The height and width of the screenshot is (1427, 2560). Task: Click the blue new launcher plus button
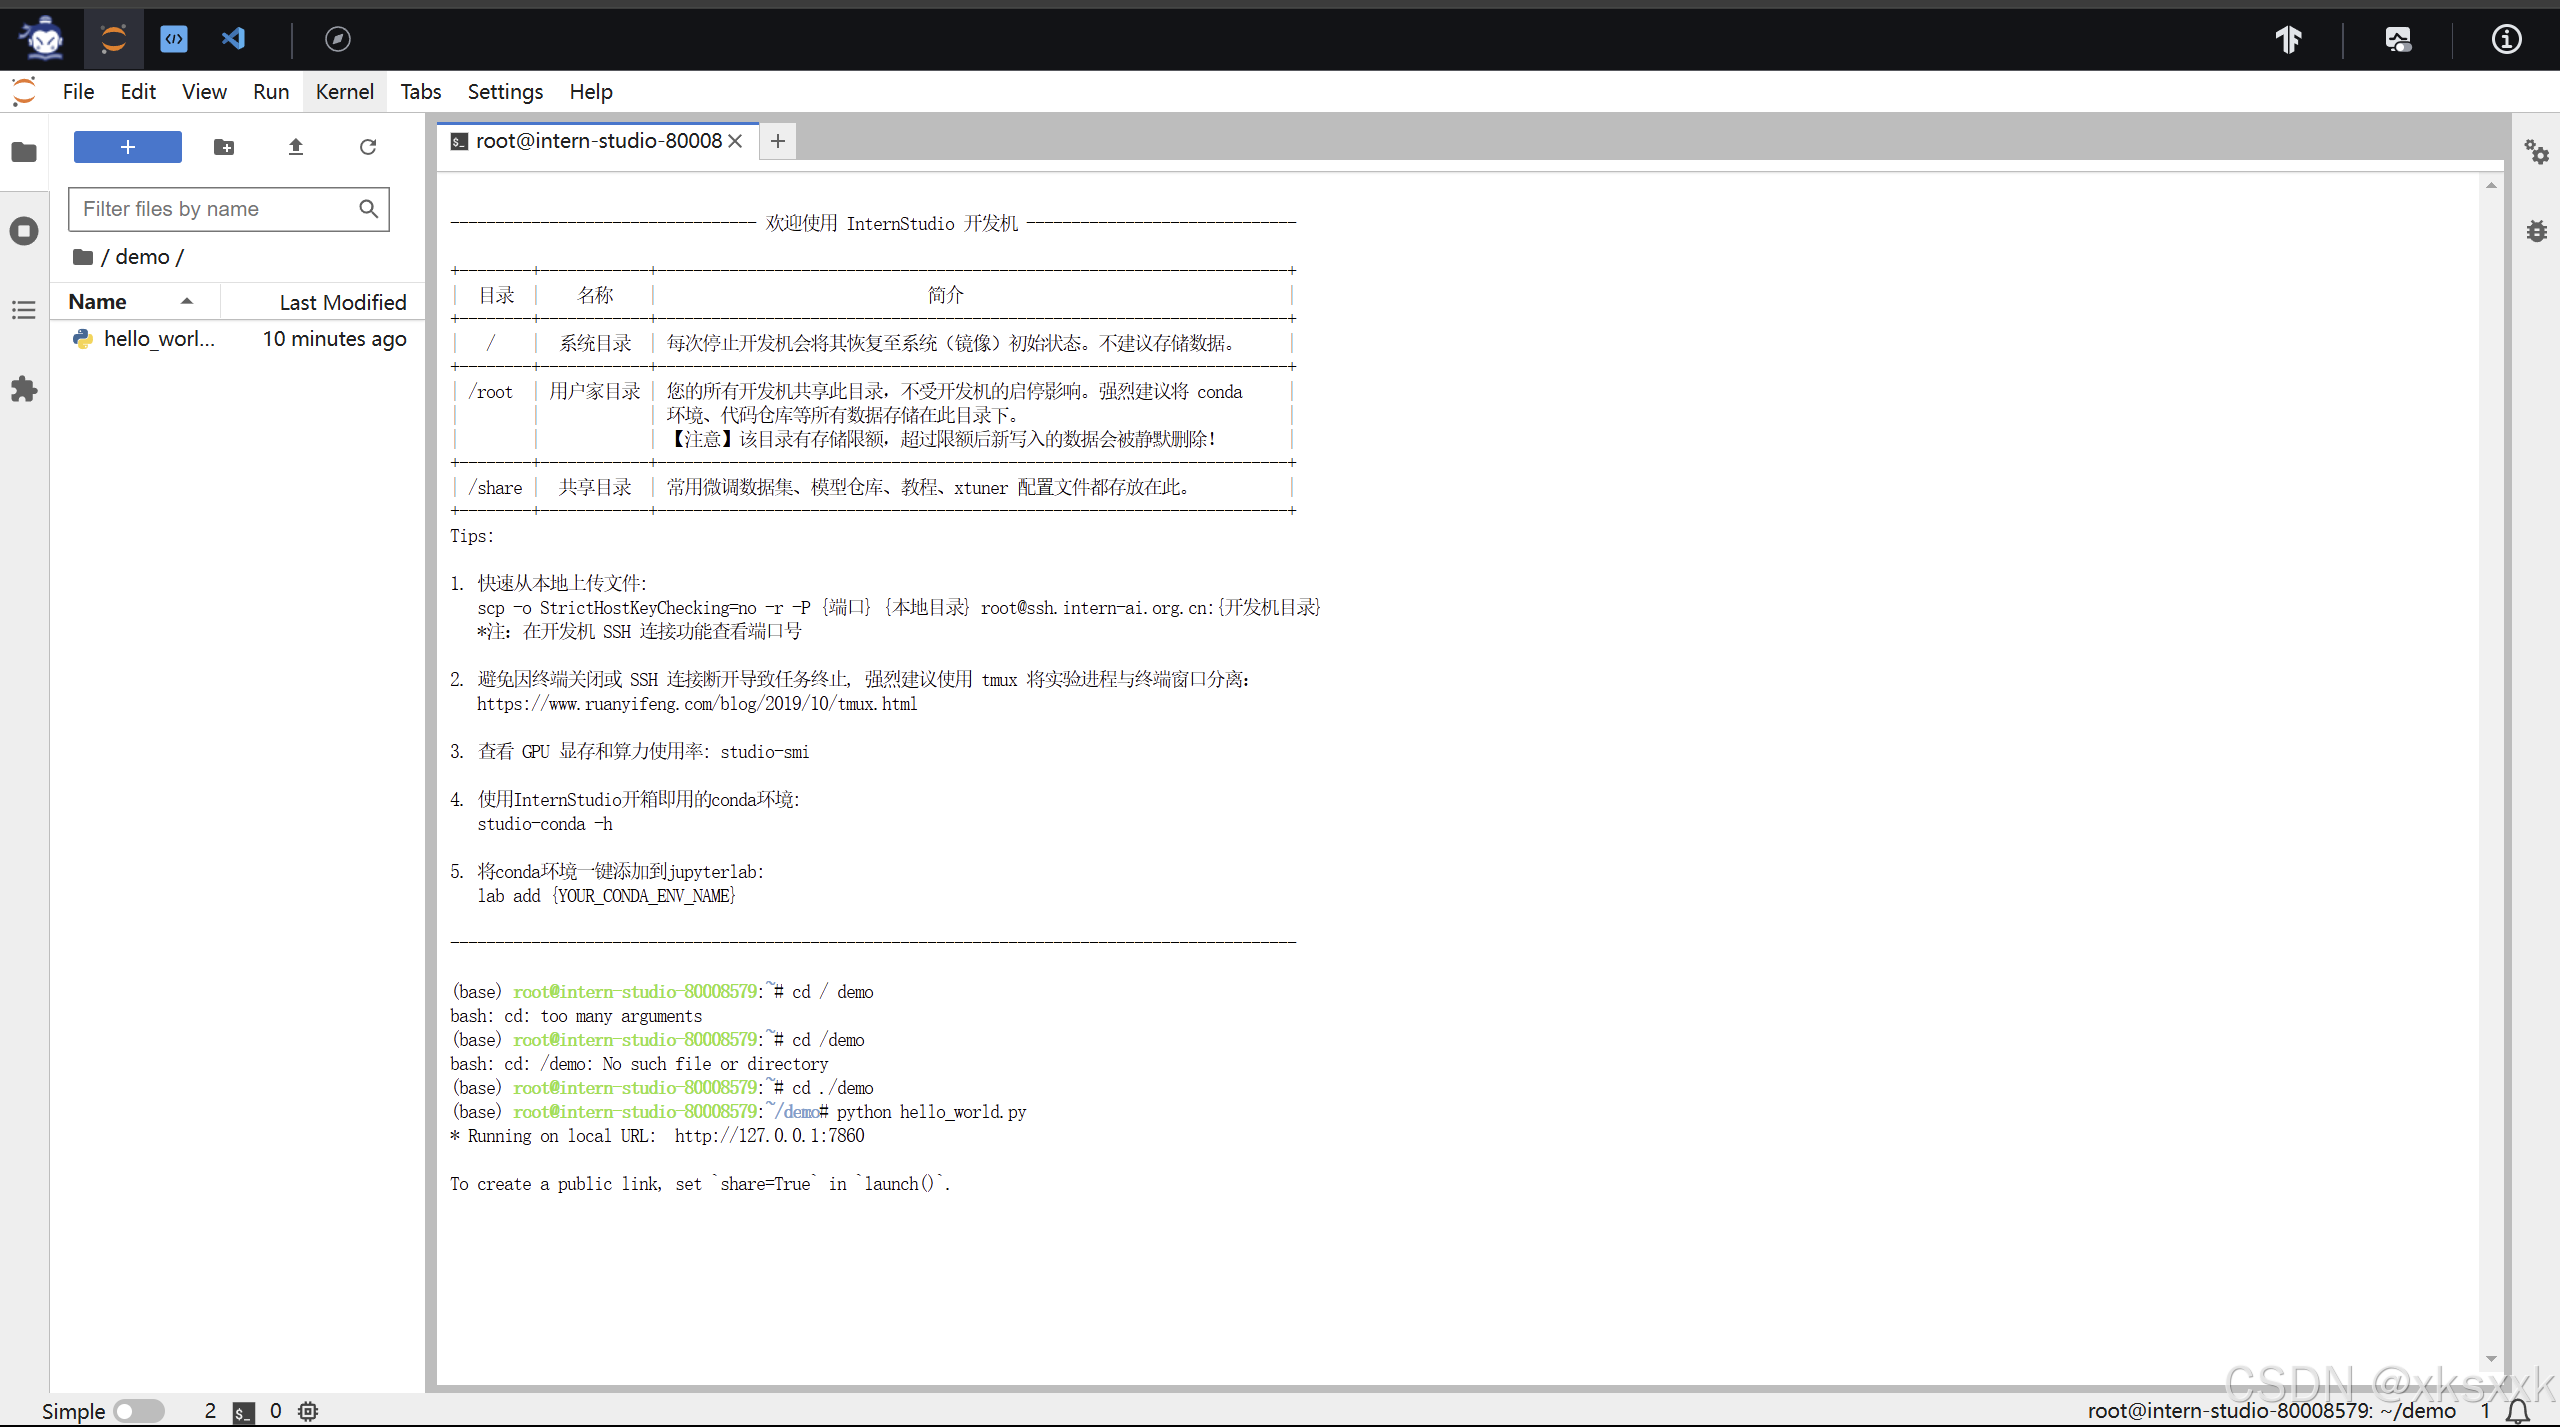click(x=128, y=147)
